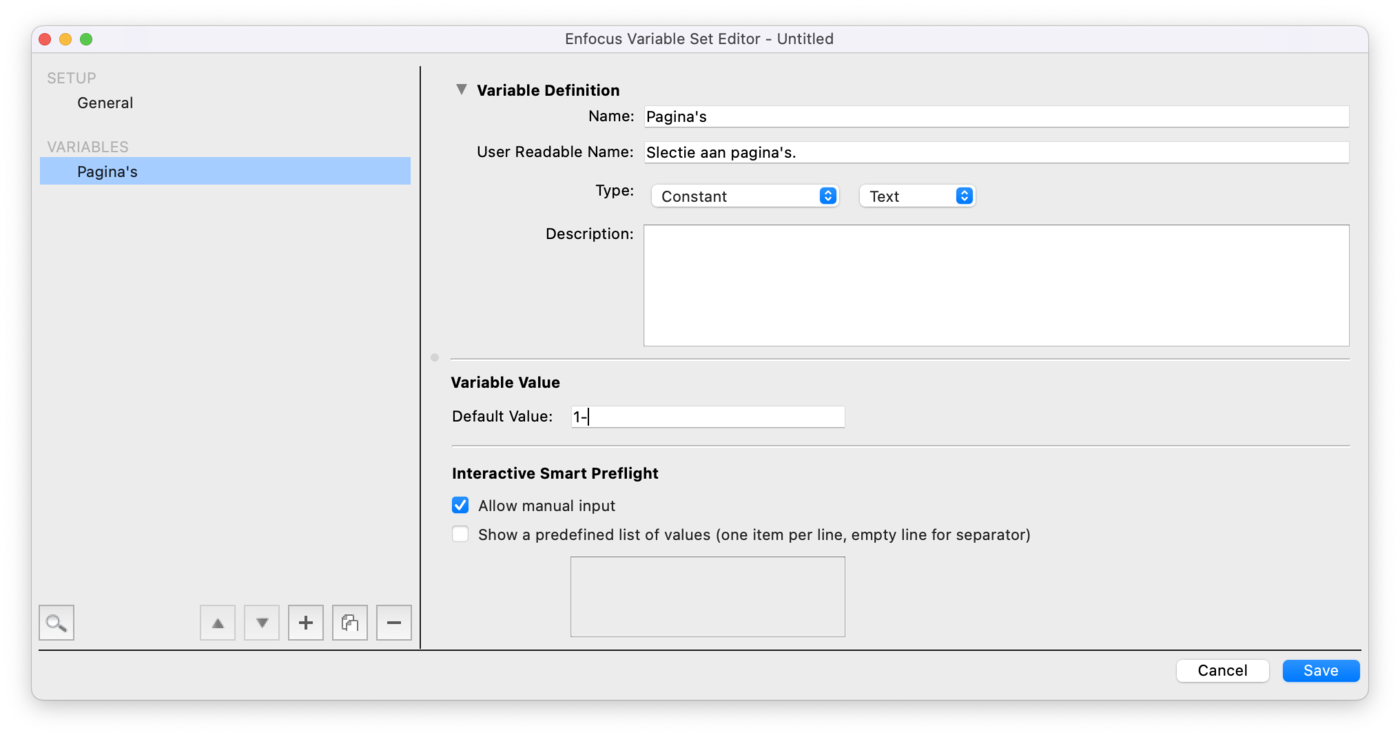Click the Interactive Smart Preflight heading
Image resolution: width=1400 pixels, height=737 pixels.
(555, 473)
